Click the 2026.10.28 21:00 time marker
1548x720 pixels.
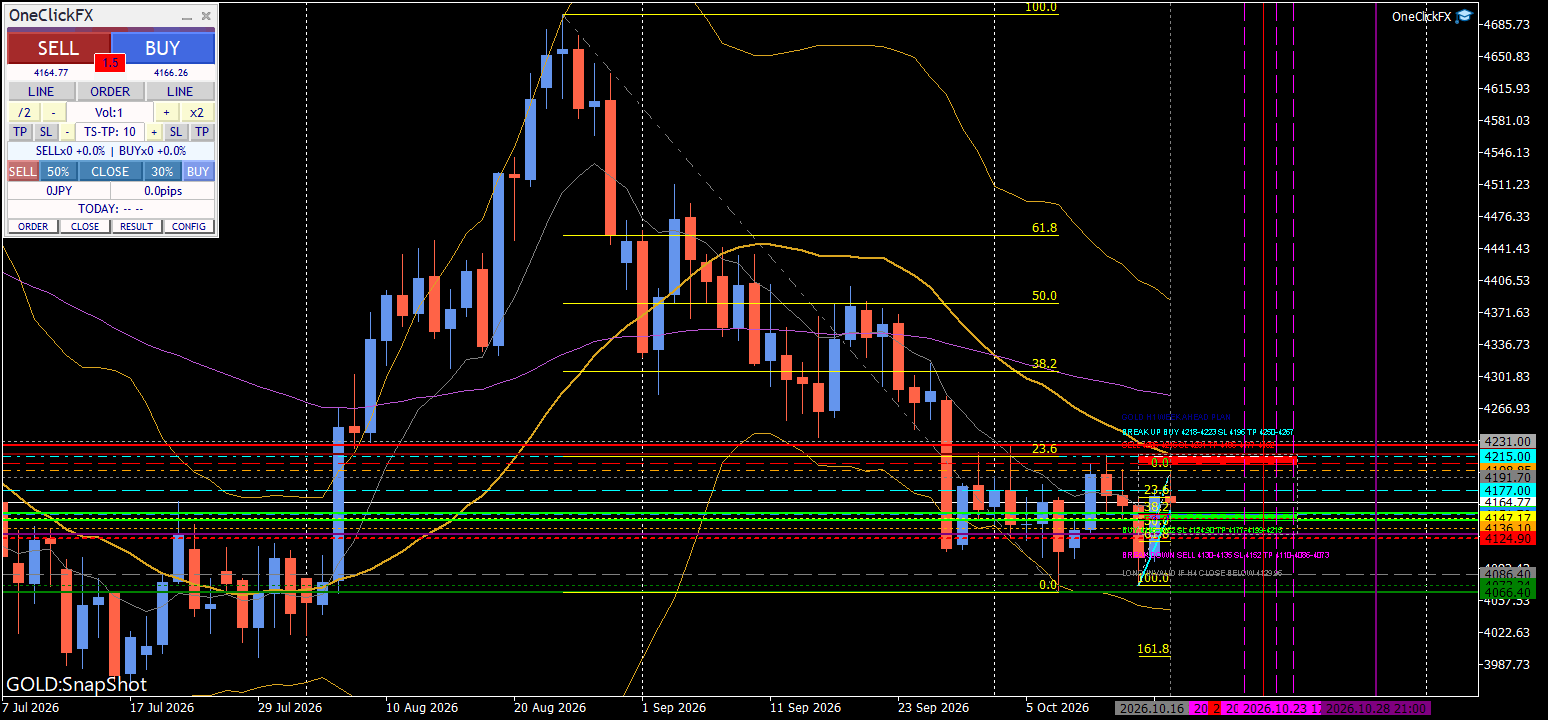(1376, 708)
